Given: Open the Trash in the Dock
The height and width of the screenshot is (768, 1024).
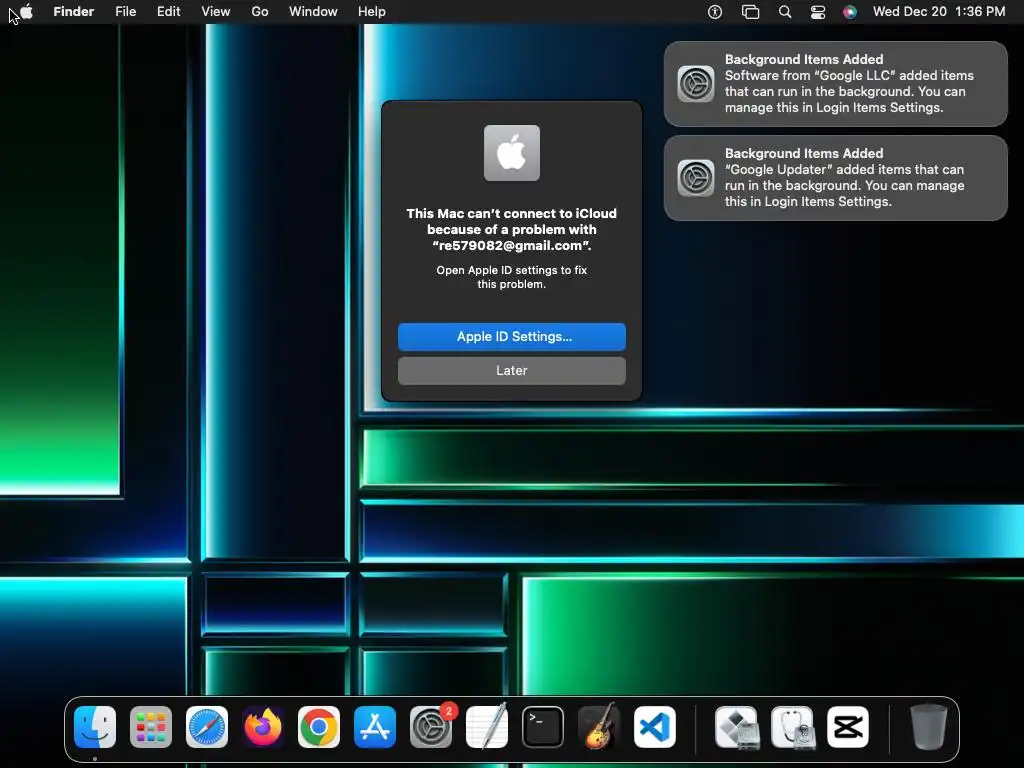Looking at the screenshot, I should pyautogui.click(x=929, y=727).
